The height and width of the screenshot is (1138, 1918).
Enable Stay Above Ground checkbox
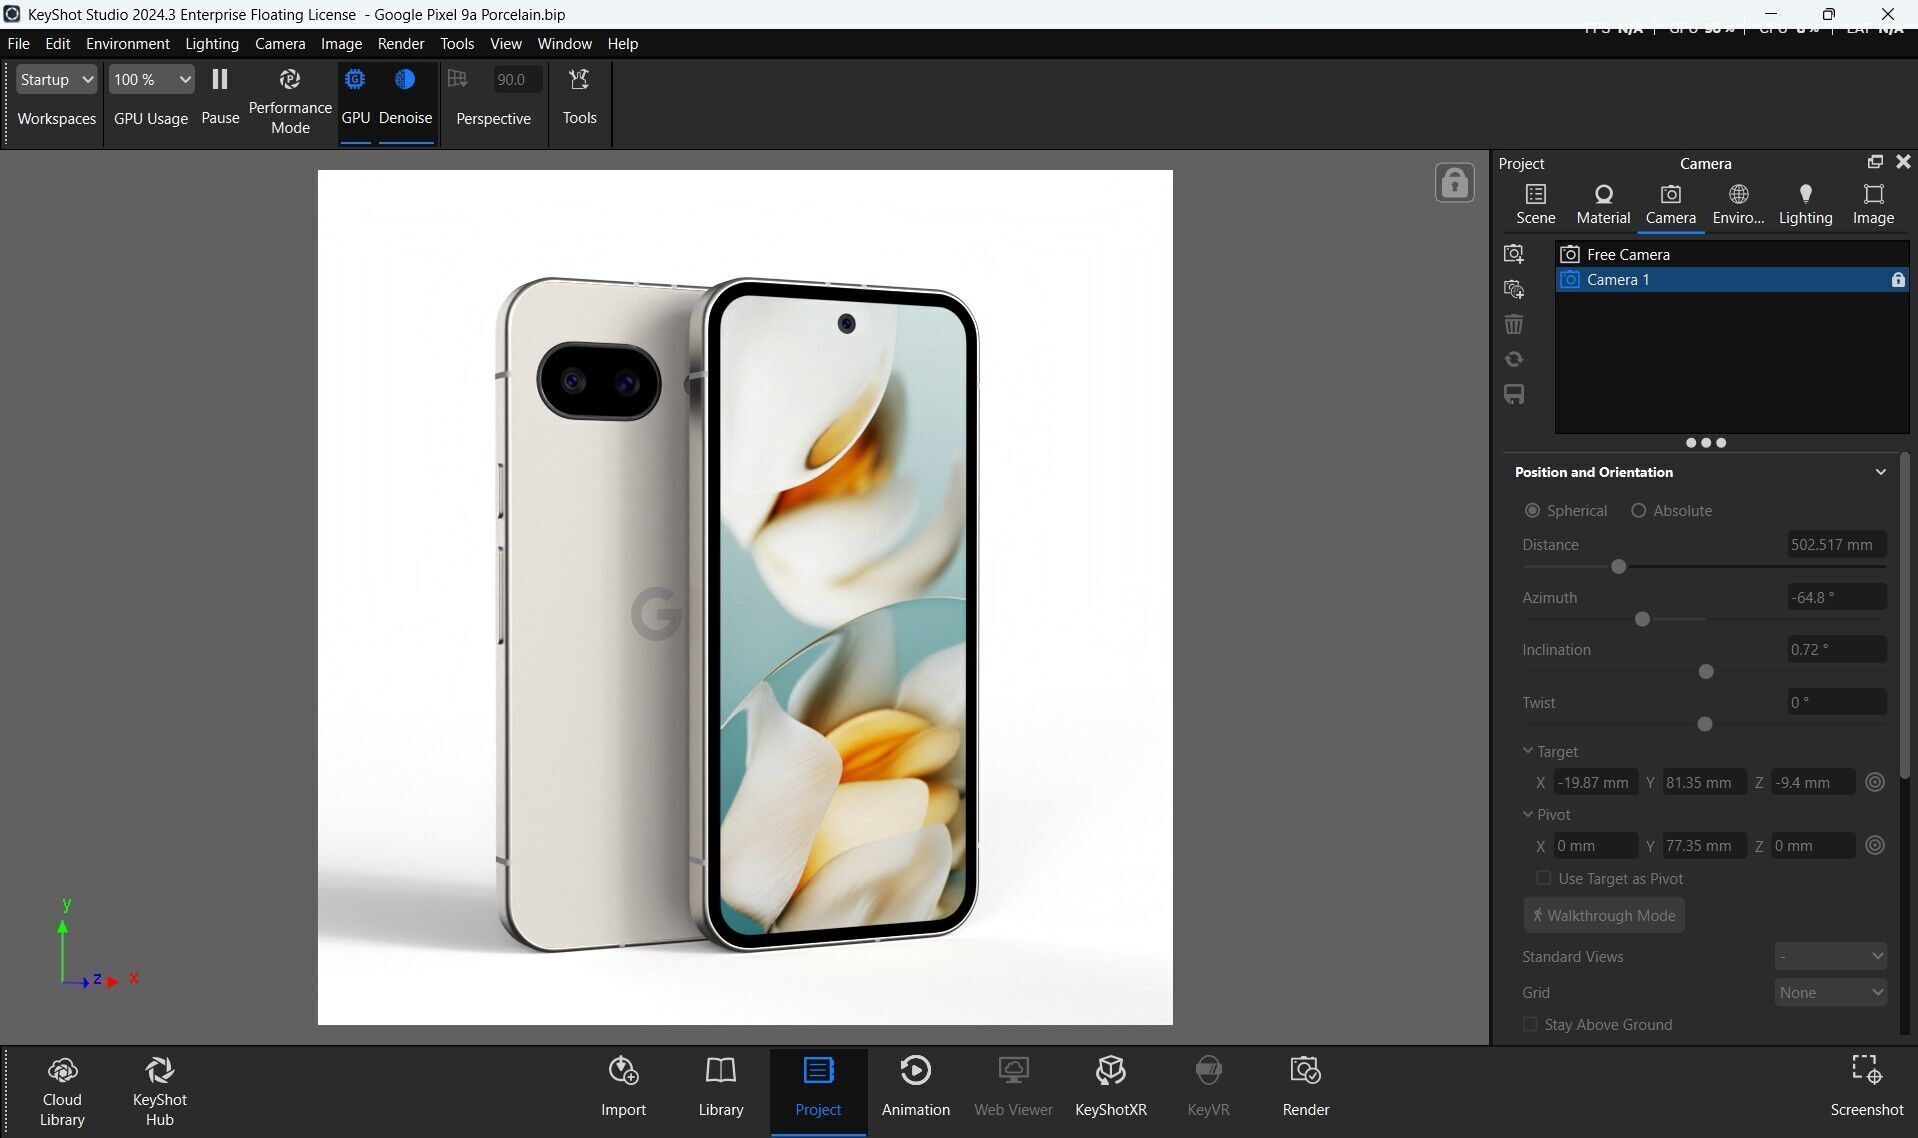click(1529, 1024)
